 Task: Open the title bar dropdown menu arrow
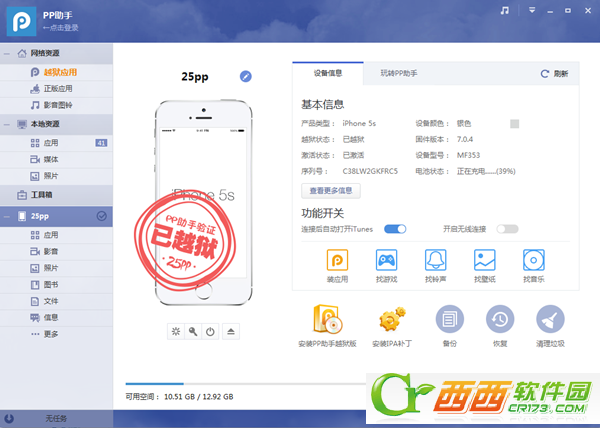click(x=532, y=11)
